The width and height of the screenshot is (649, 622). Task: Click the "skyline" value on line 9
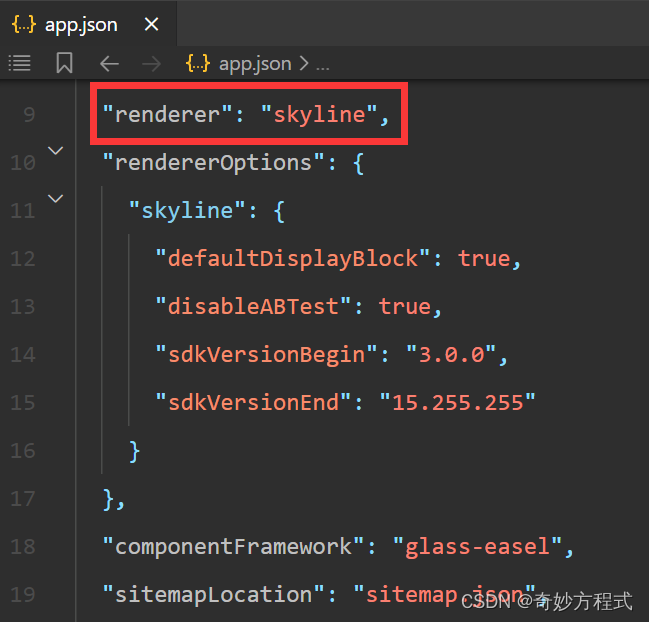[319, 114]
